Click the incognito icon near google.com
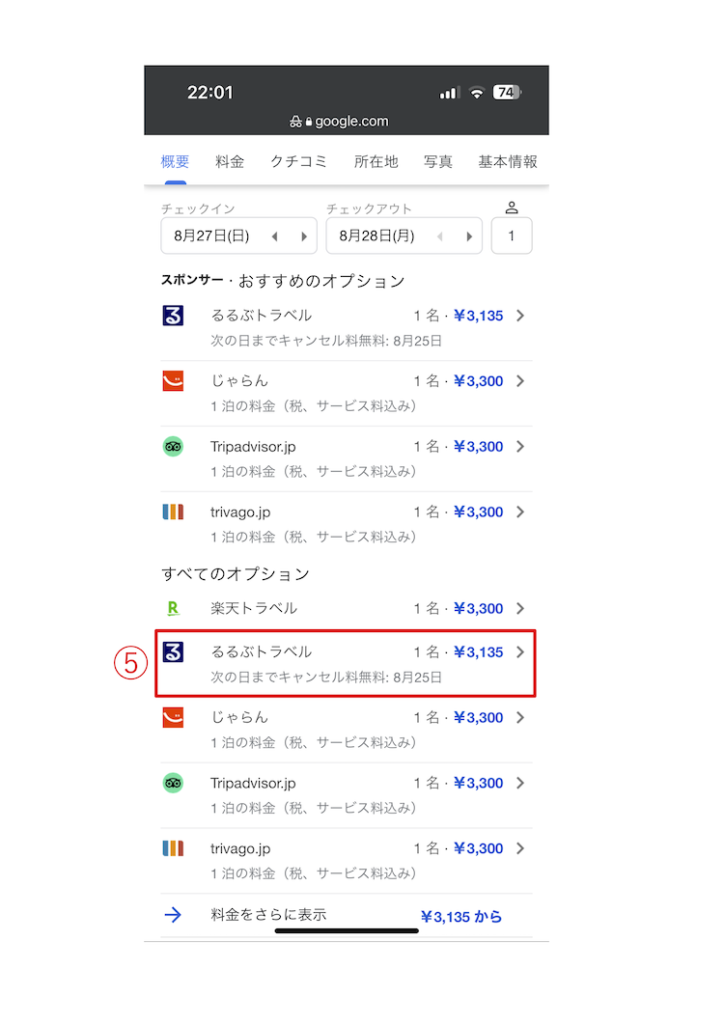The image size is (724, 1024). click(296, 121)
